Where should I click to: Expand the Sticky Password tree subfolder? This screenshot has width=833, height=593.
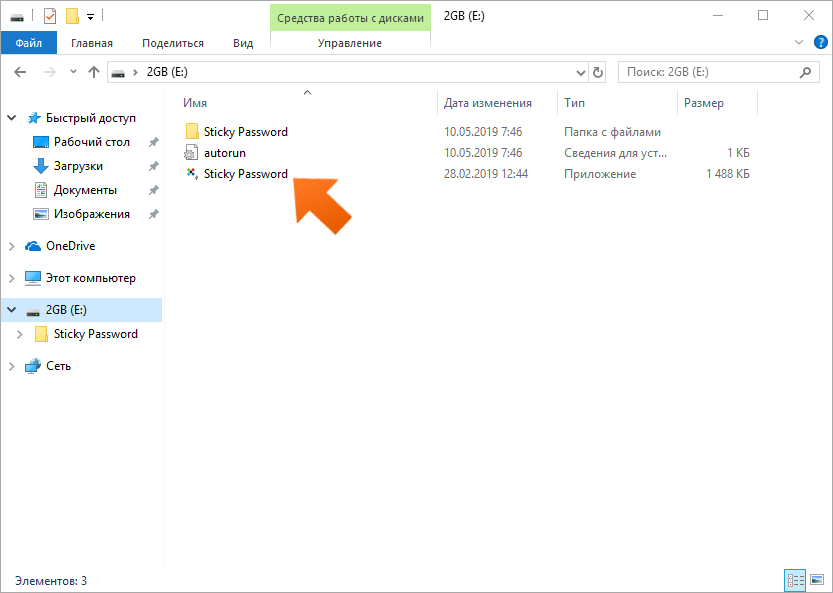tap(20, 334)
